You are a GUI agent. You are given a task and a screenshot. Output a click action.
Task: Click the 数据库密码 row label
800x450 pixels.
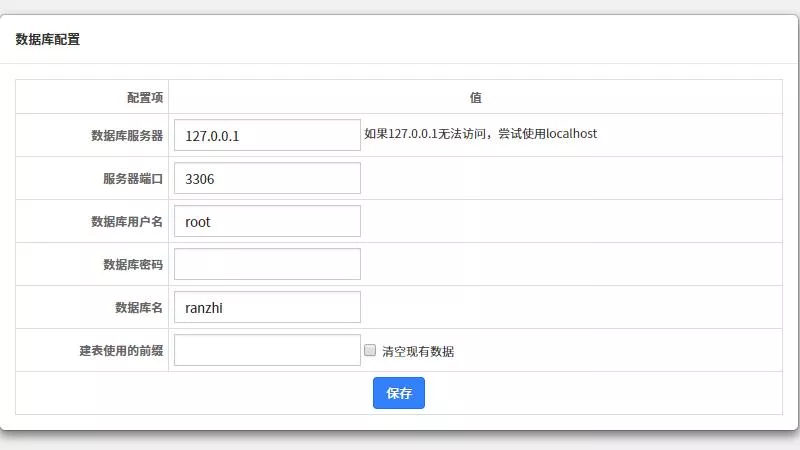(x=133, y=264)
